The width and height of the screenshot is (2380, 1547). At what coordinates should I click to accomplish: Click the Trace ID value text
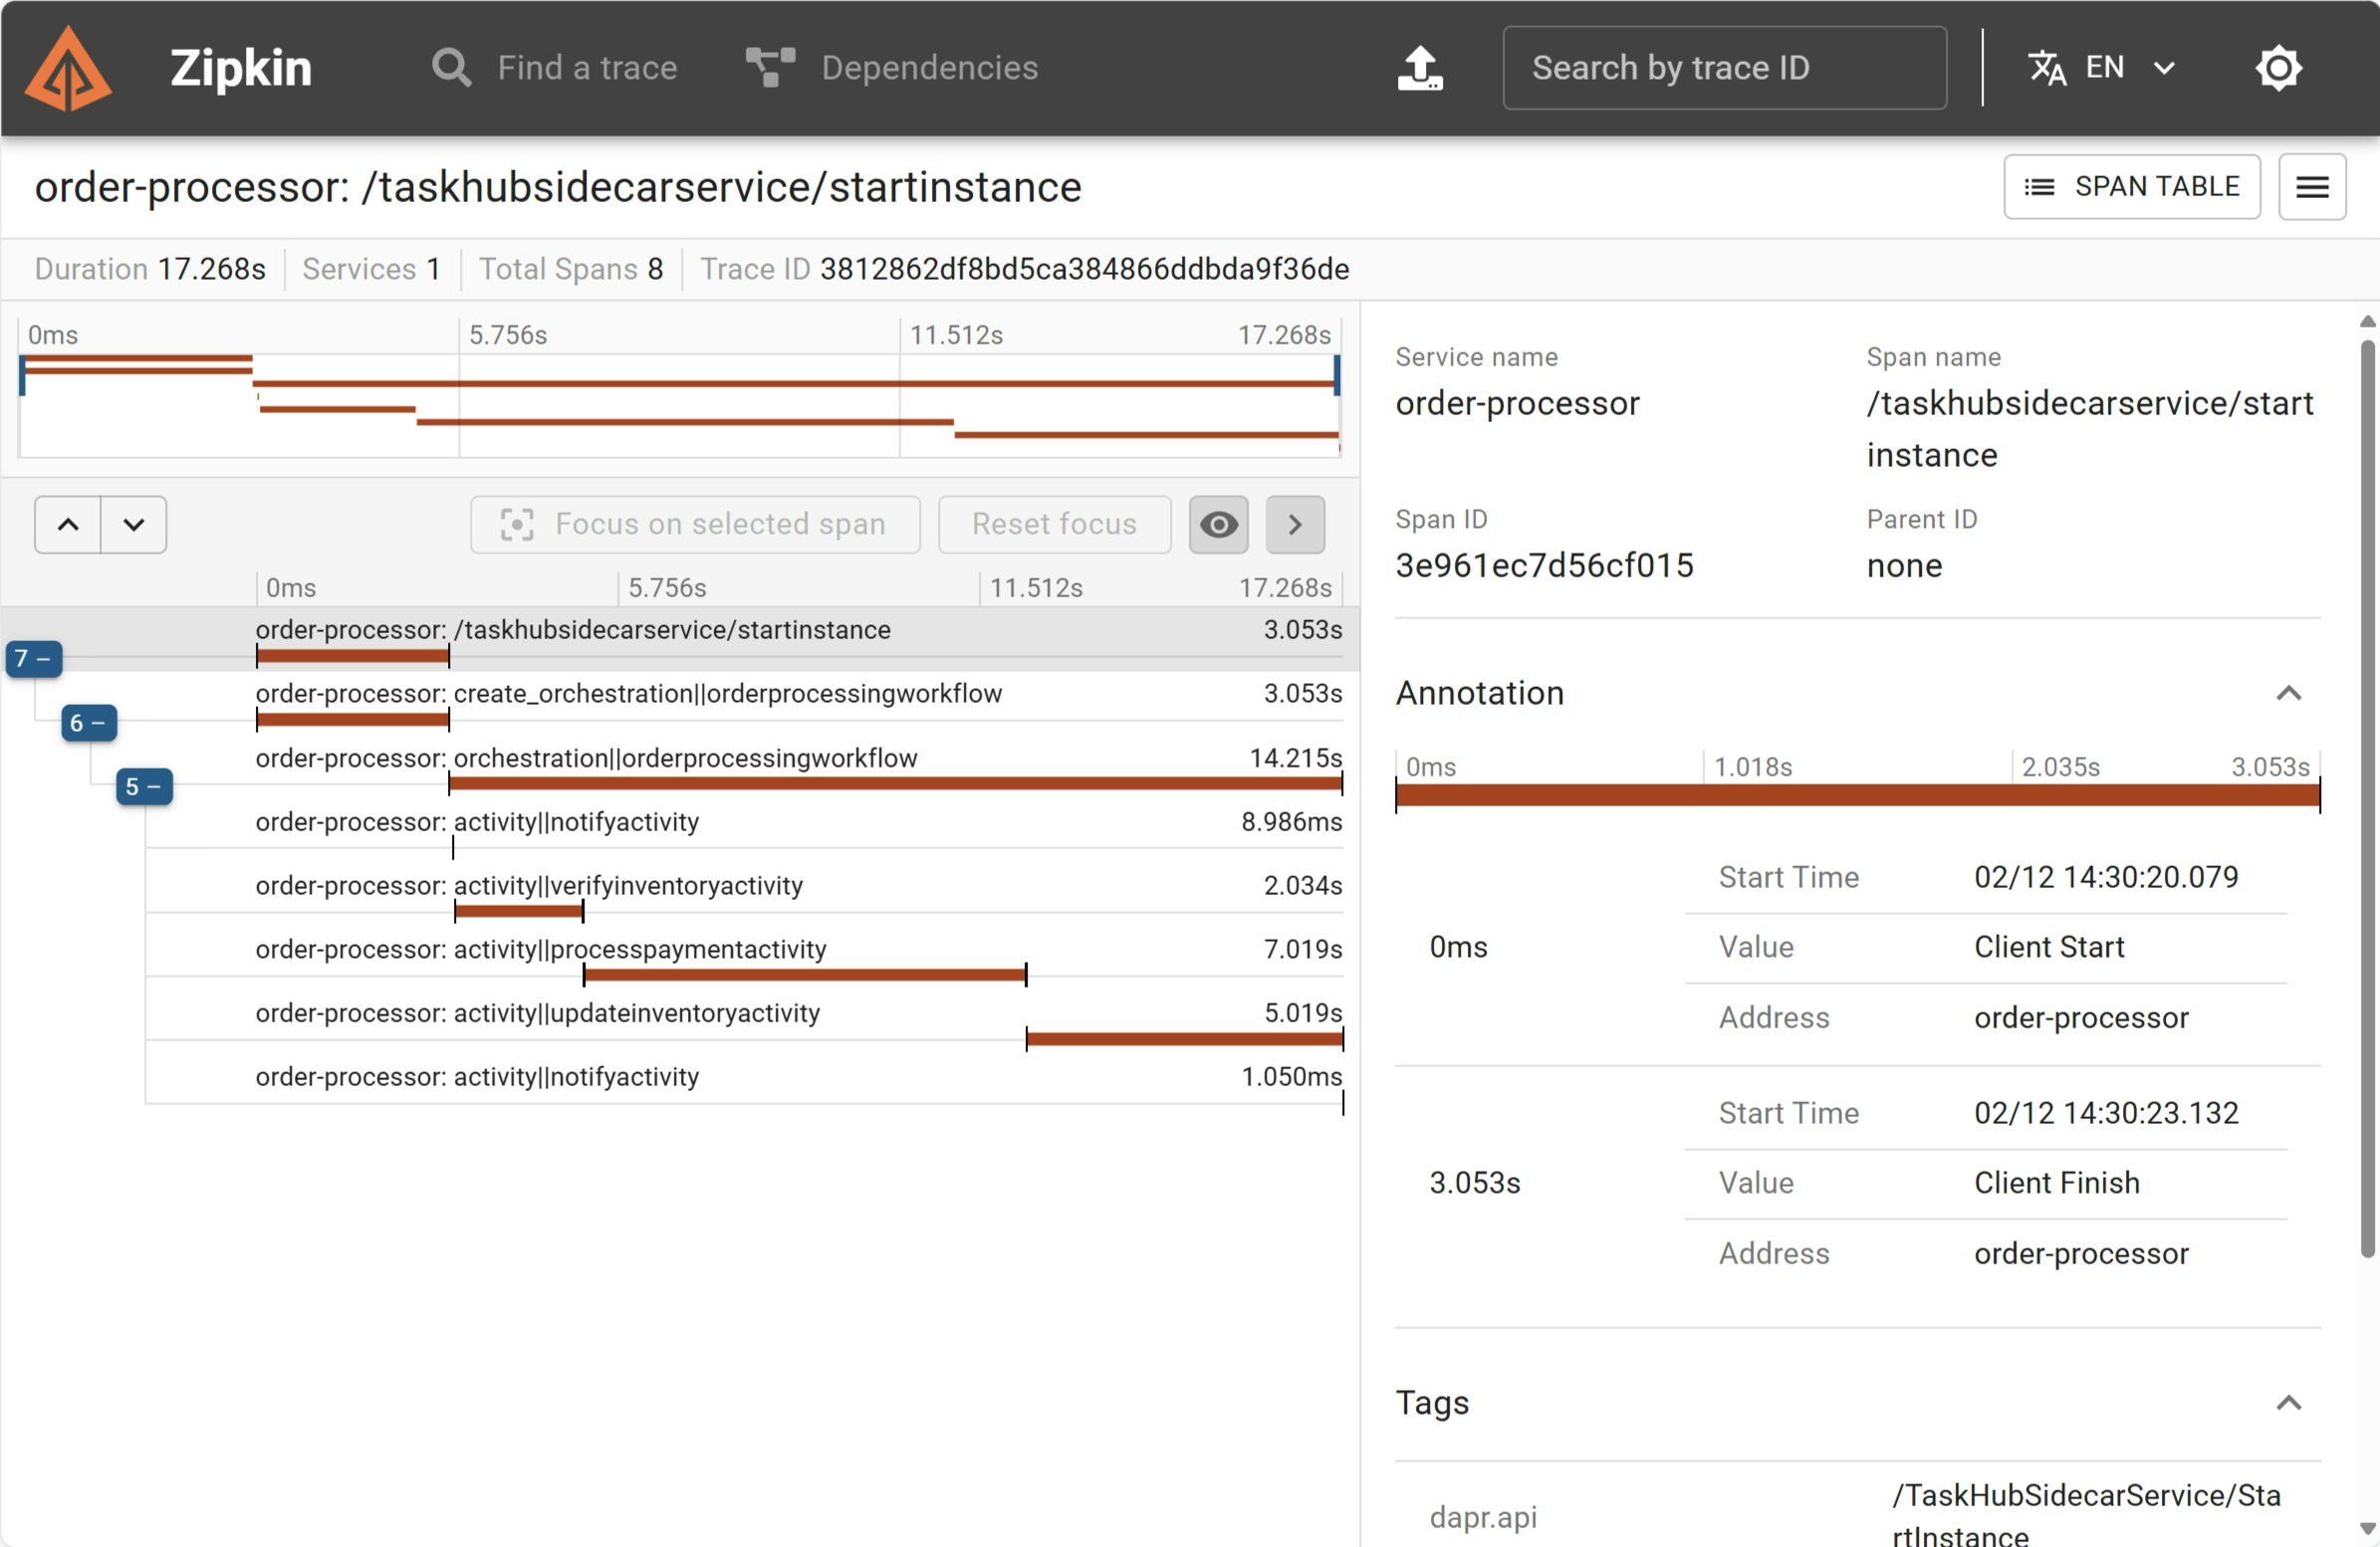point(1084,269)
